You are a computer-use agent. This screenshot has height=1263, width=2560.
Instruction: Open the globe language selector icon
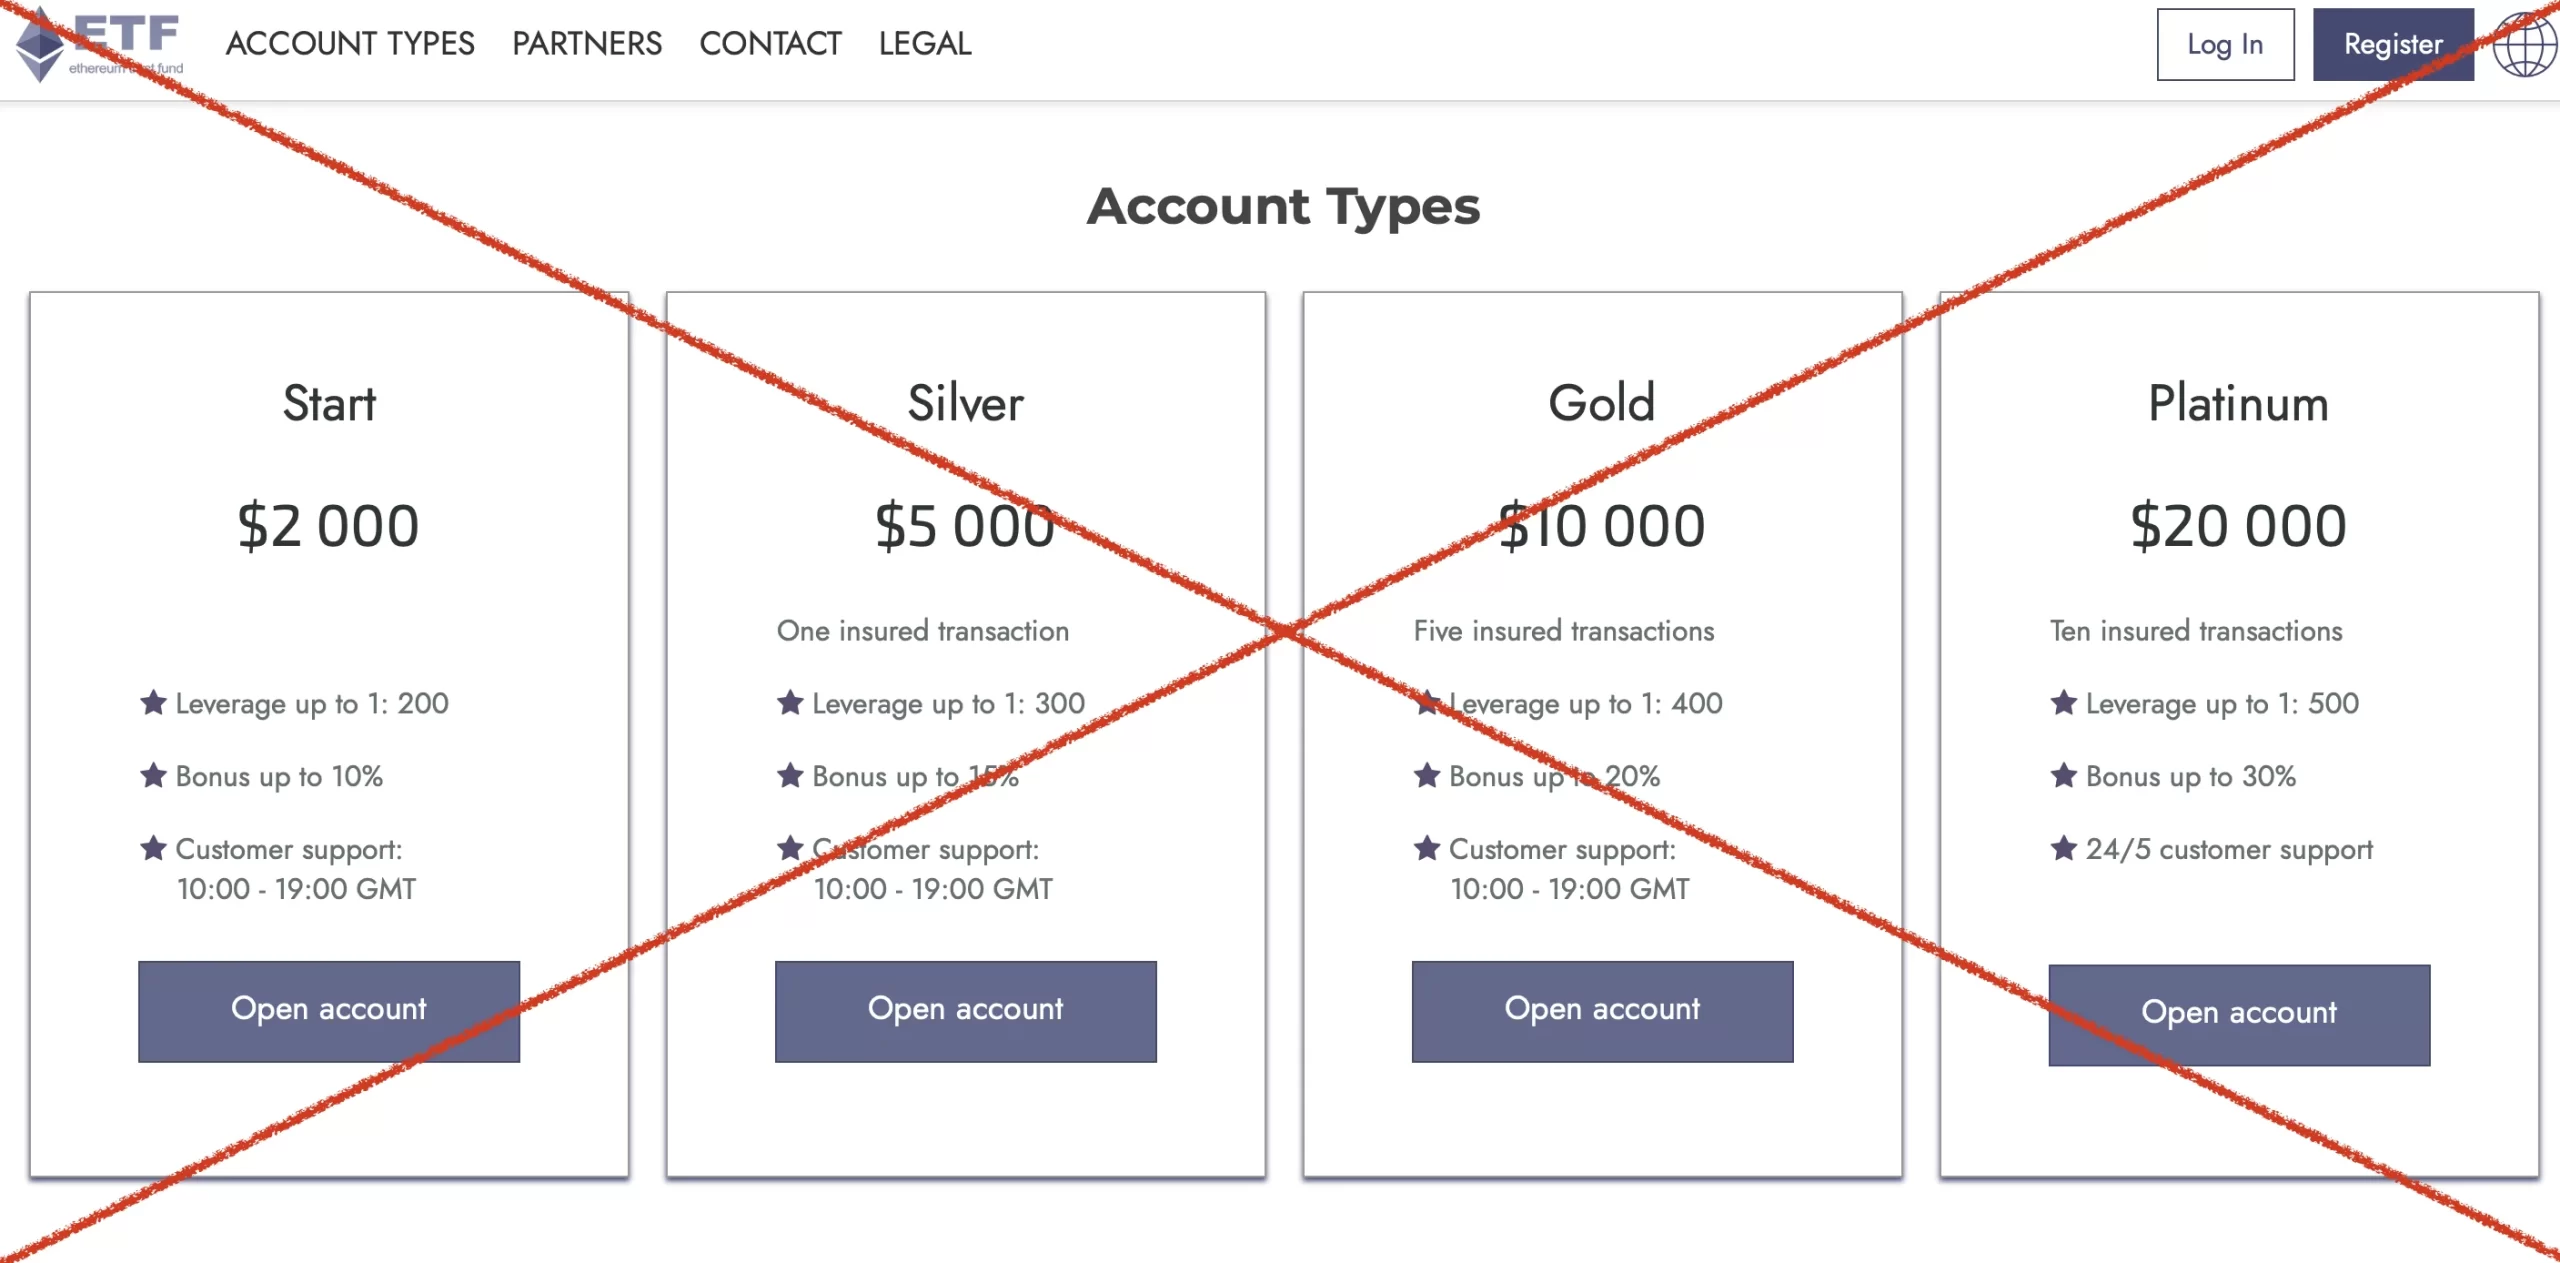click(x=2524, y=45)
